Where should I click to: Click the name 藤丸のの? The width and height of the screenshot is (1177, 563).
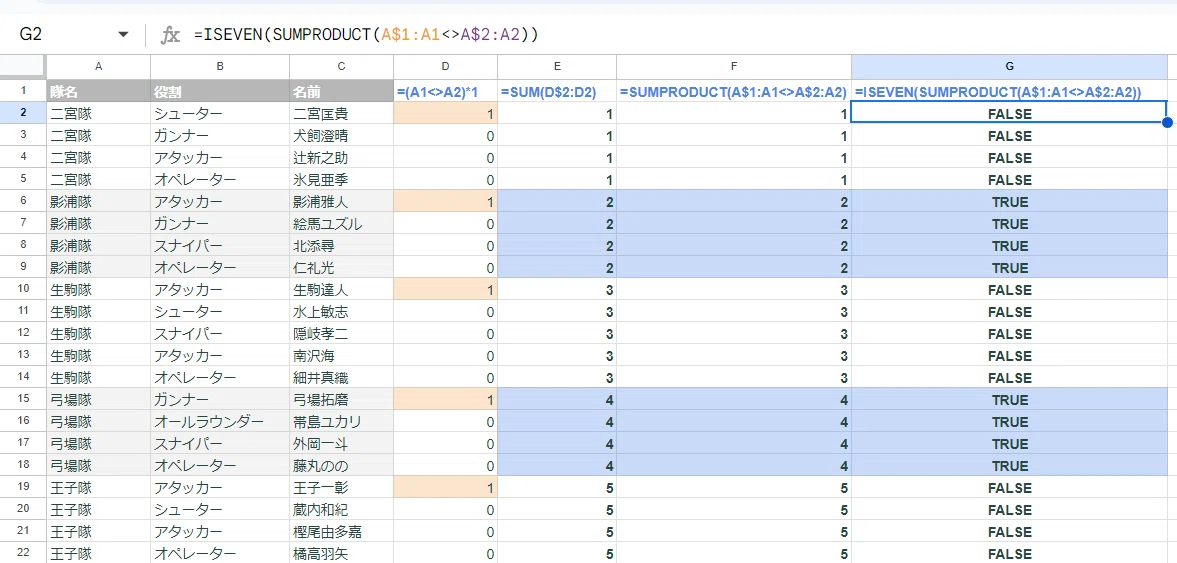click(x=320, y=465)
